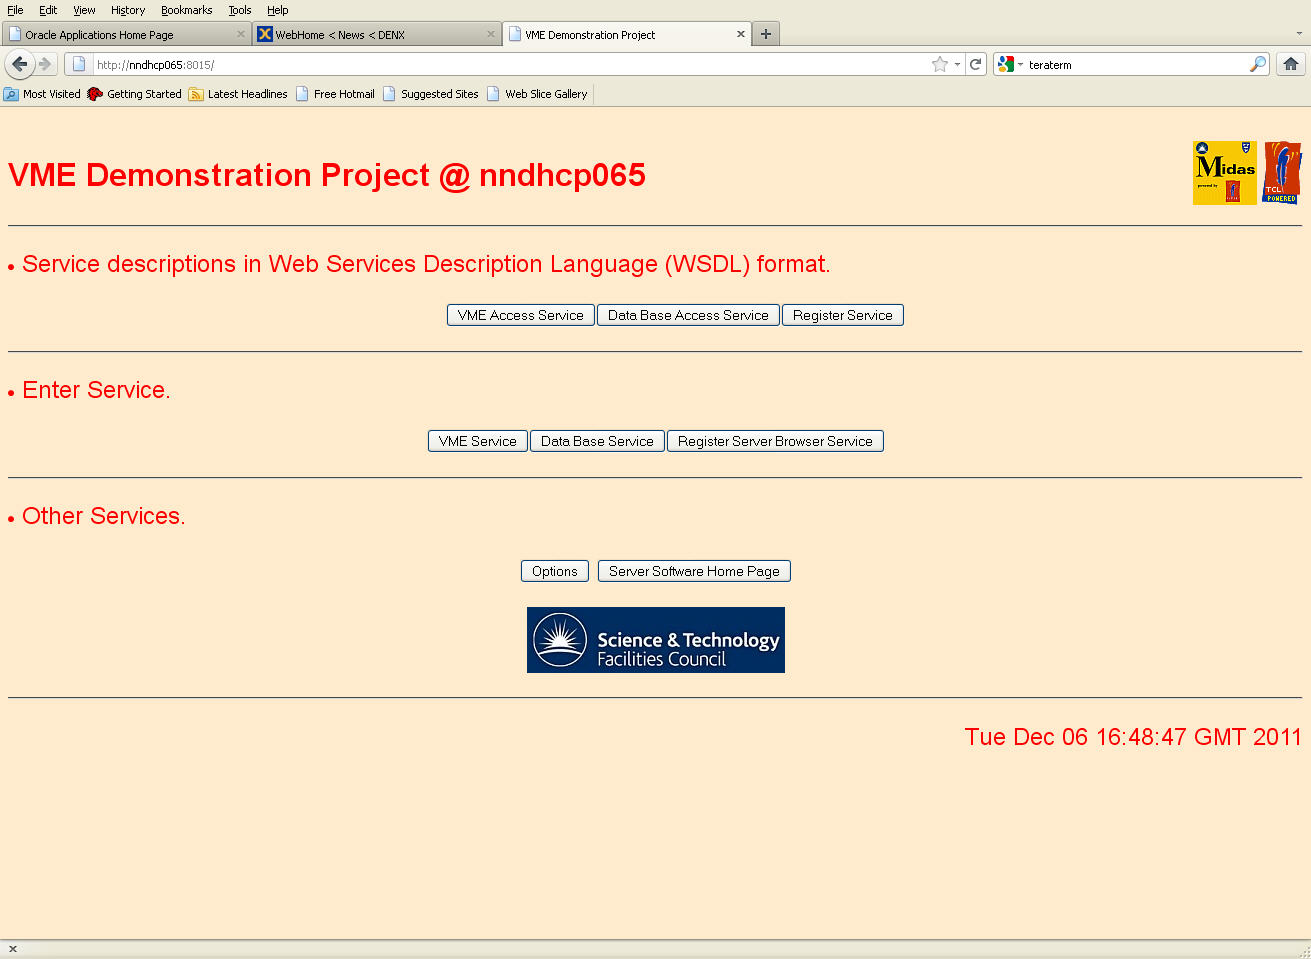This screenshot has width=1311, height=959.
Task: Click the Register Server Browser Service button
Action: point(775,441)
